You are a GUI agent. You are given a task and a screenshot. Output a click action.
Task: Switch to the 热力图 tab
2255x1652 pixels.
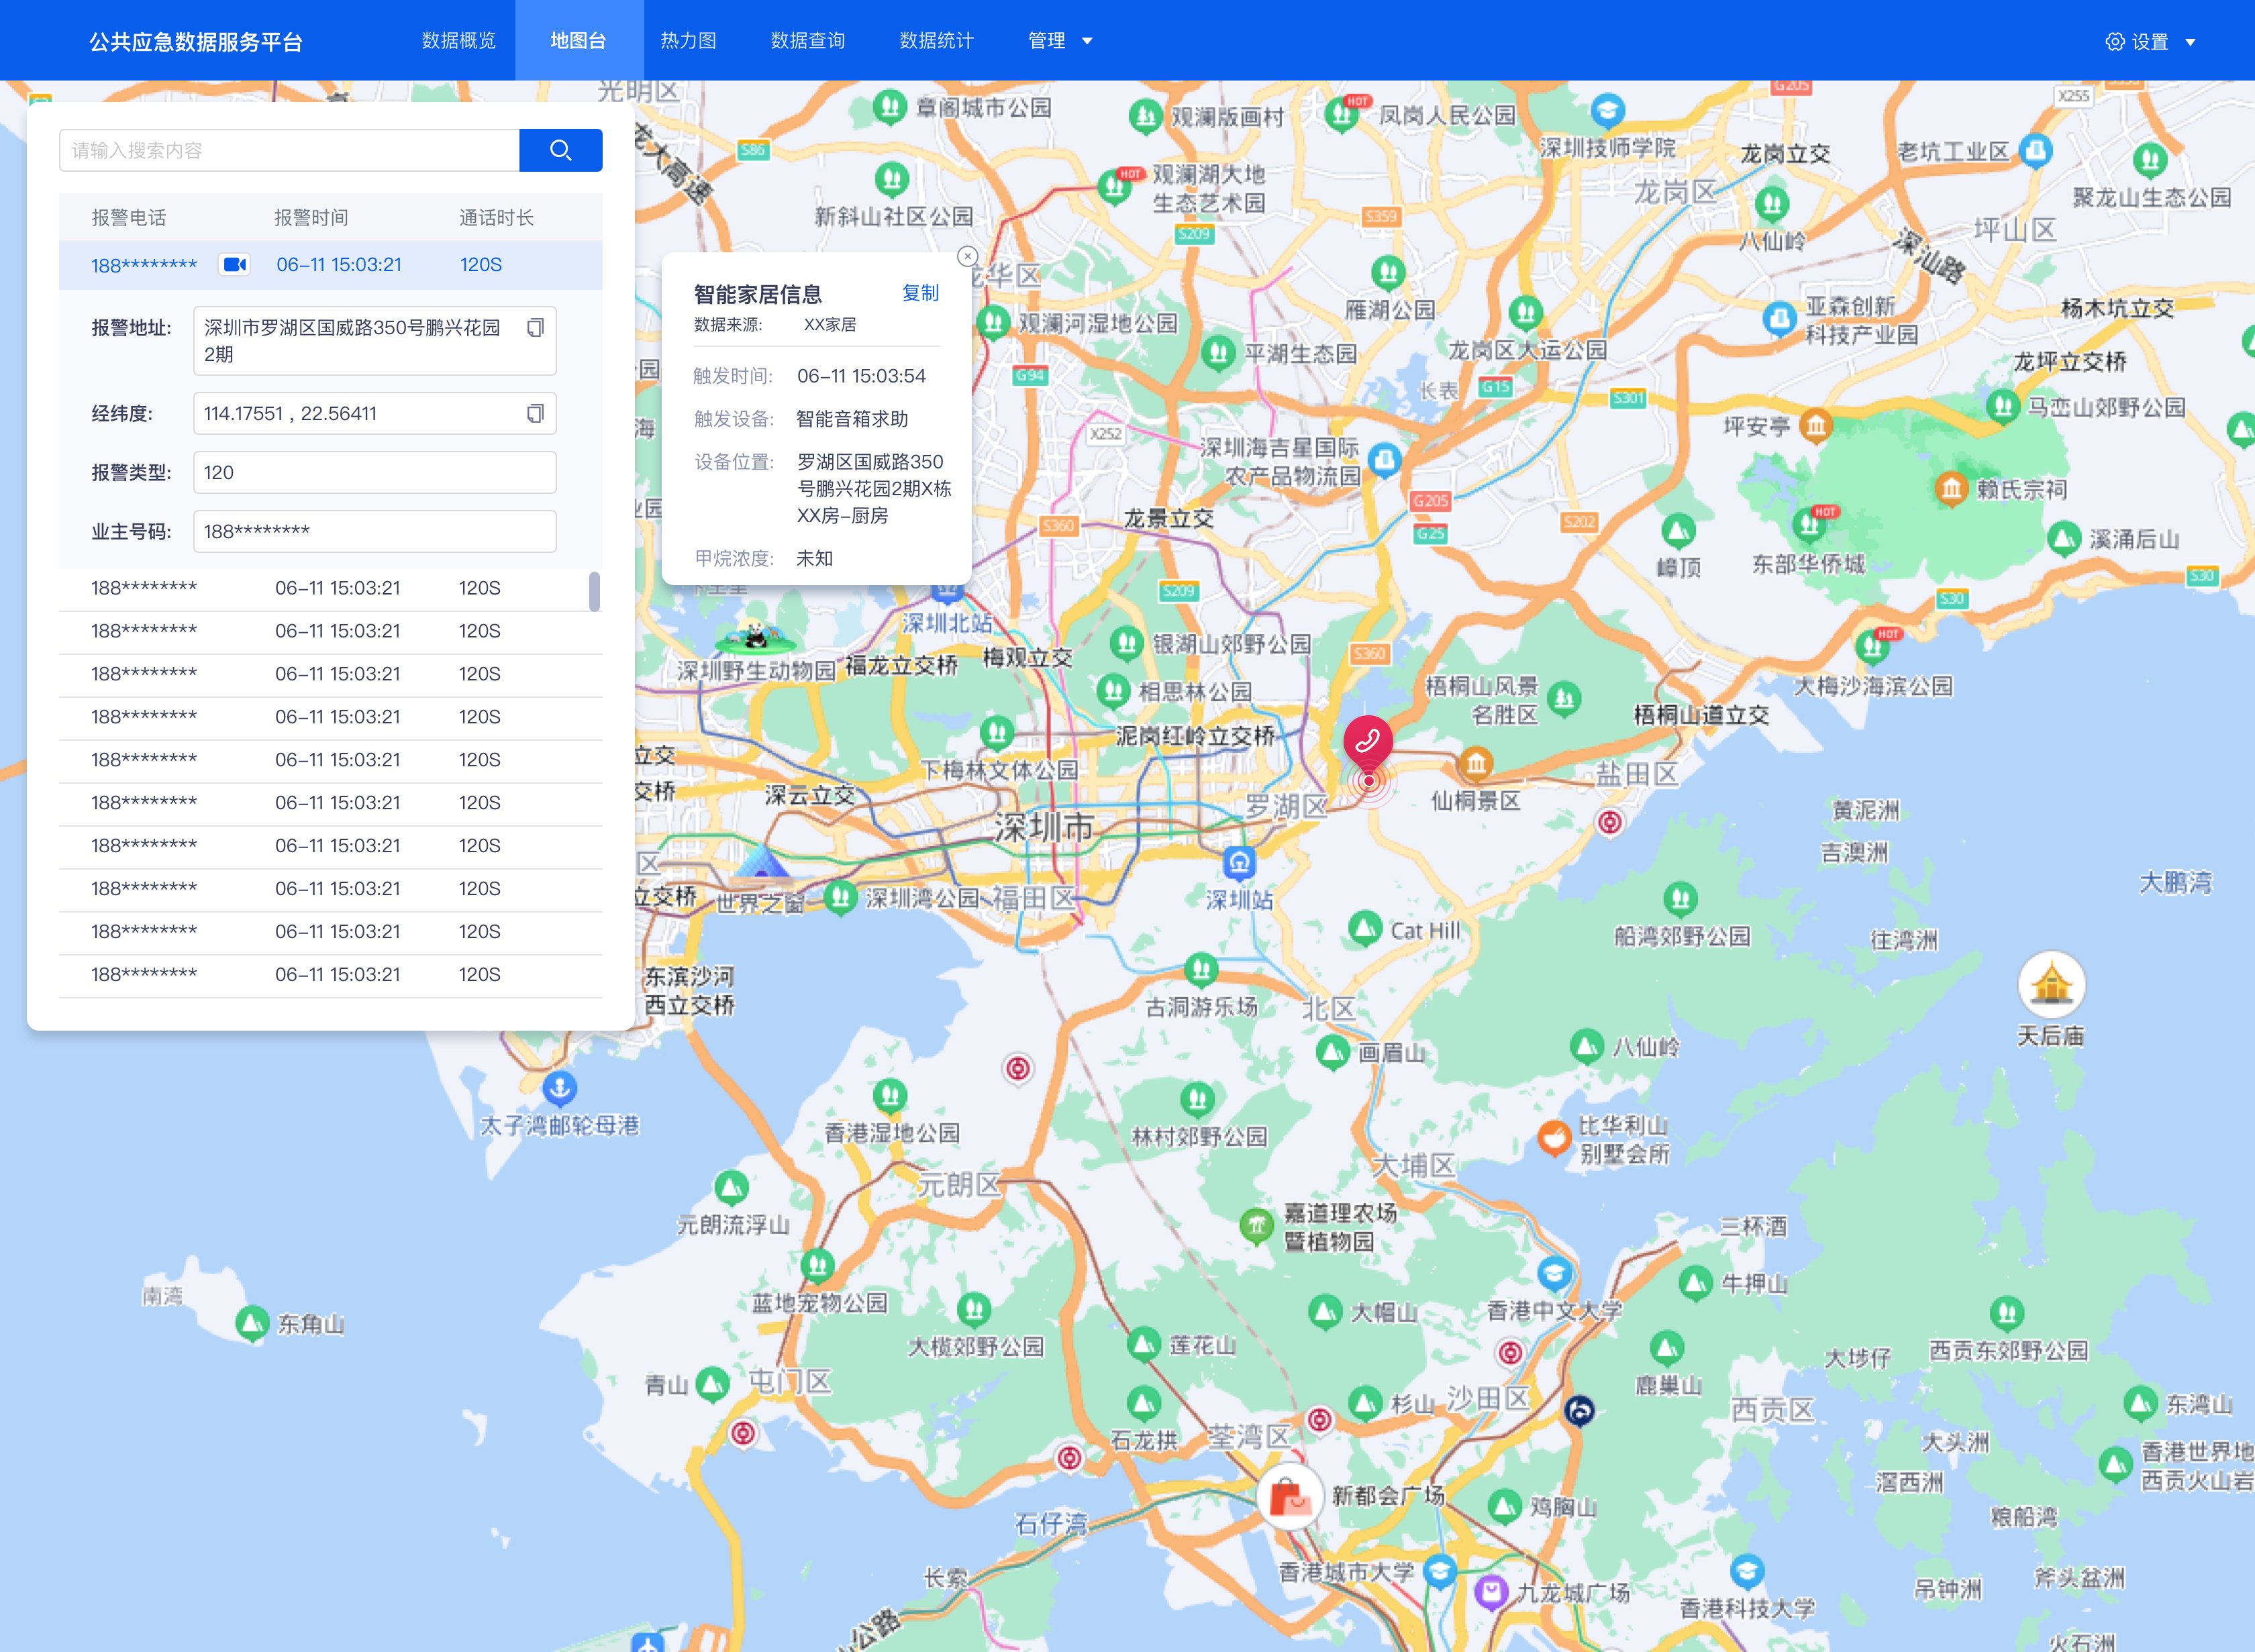(688, 41)
